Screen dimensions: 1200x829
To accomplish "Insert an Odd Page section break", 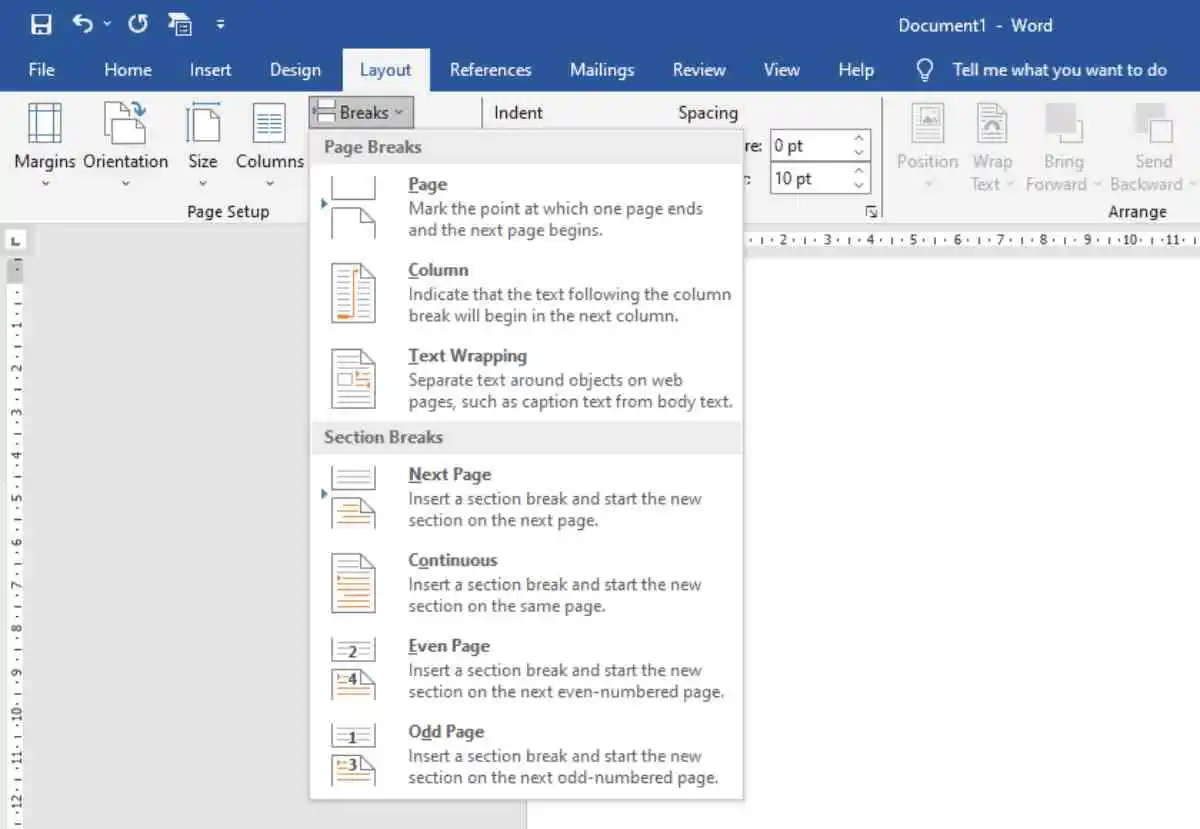I will (526, 755).
